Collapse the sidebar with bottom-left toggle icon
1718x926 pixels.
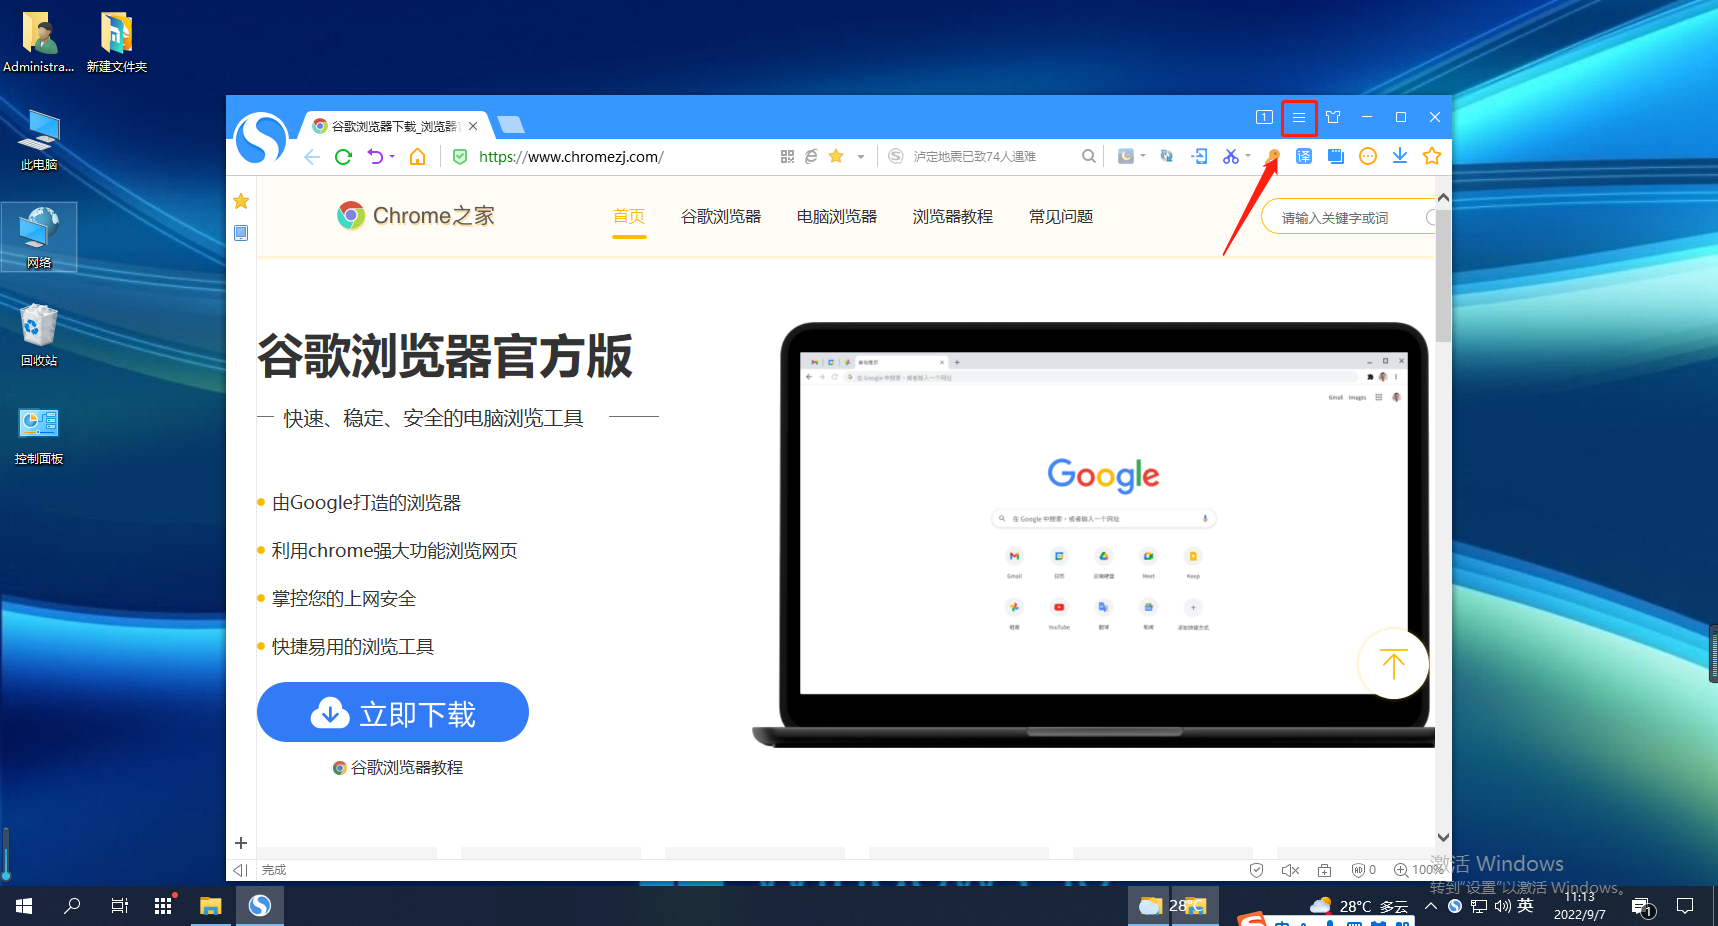240,870
